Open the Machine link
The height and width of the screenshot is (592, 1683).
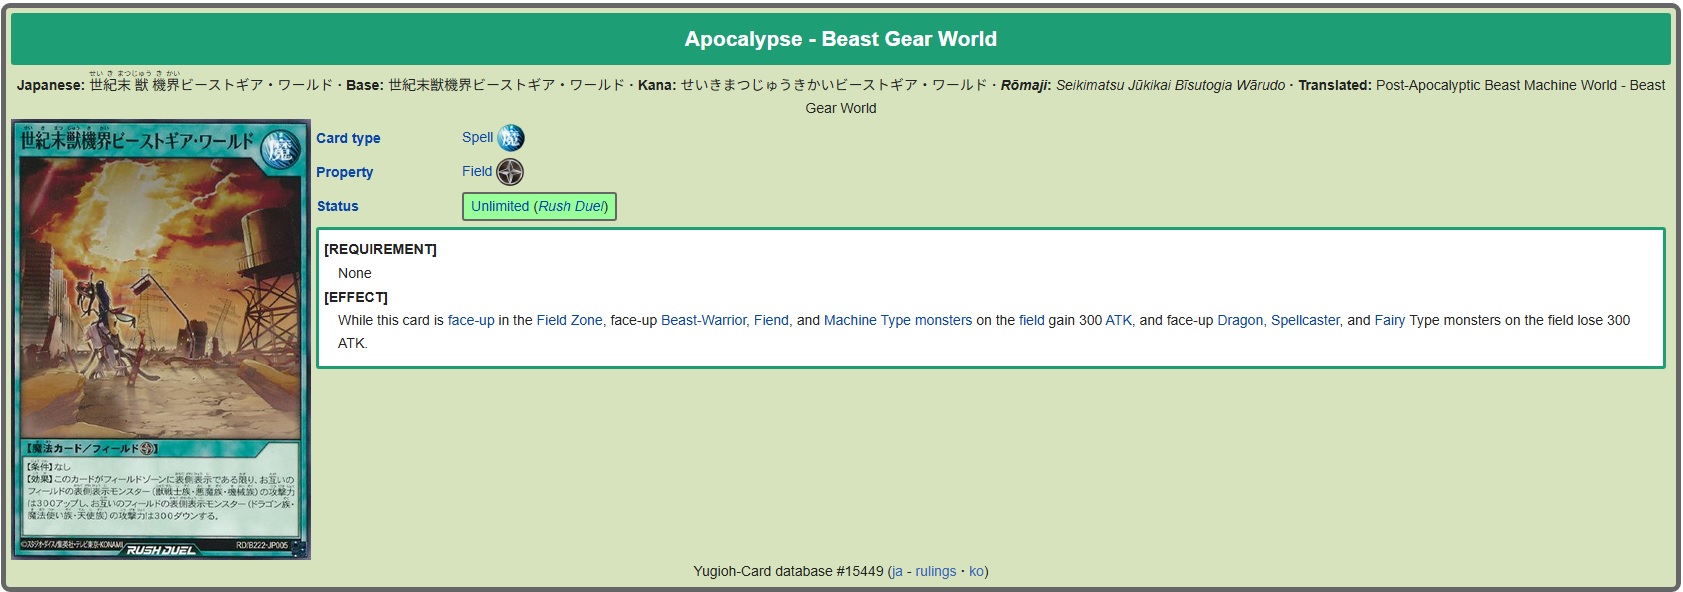pos(850,320)
